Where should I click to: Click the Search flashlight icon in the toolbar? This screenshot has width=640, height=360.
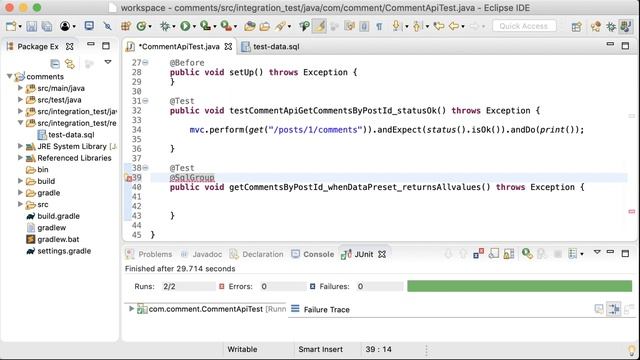tap(280, 26)
